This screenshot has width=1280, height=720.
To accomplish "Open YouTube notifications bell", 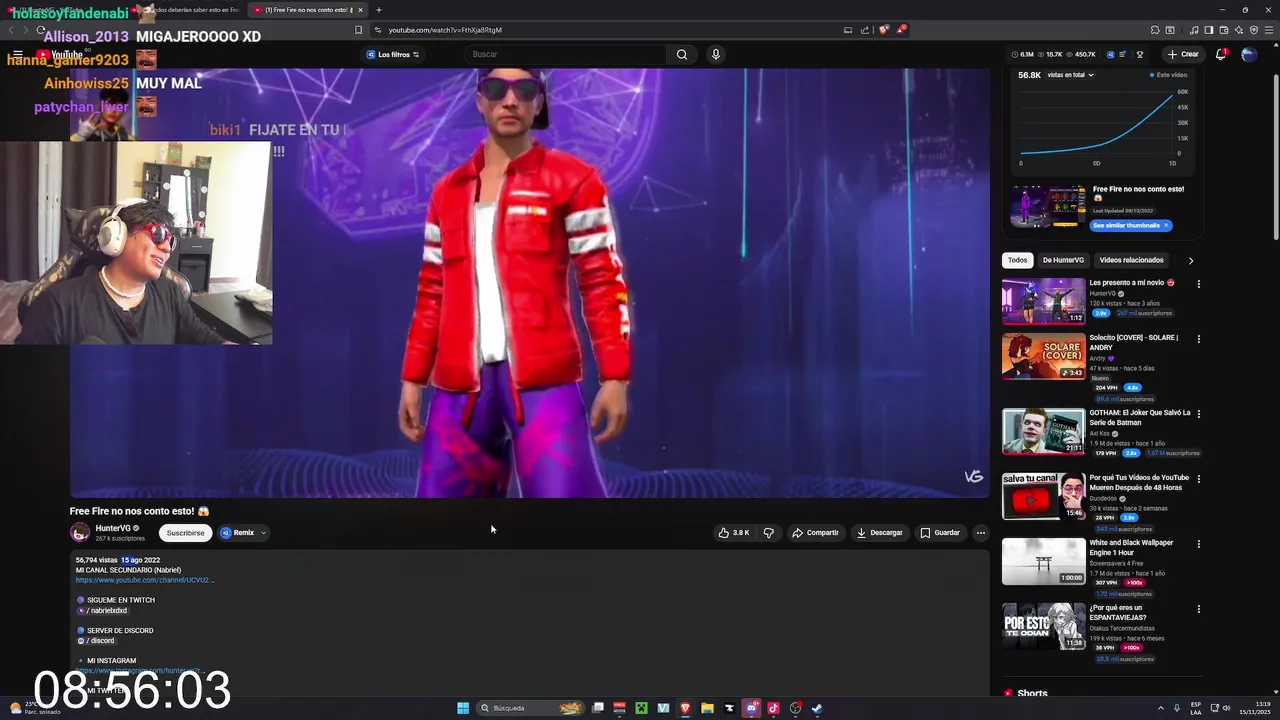I will 1221,54.
